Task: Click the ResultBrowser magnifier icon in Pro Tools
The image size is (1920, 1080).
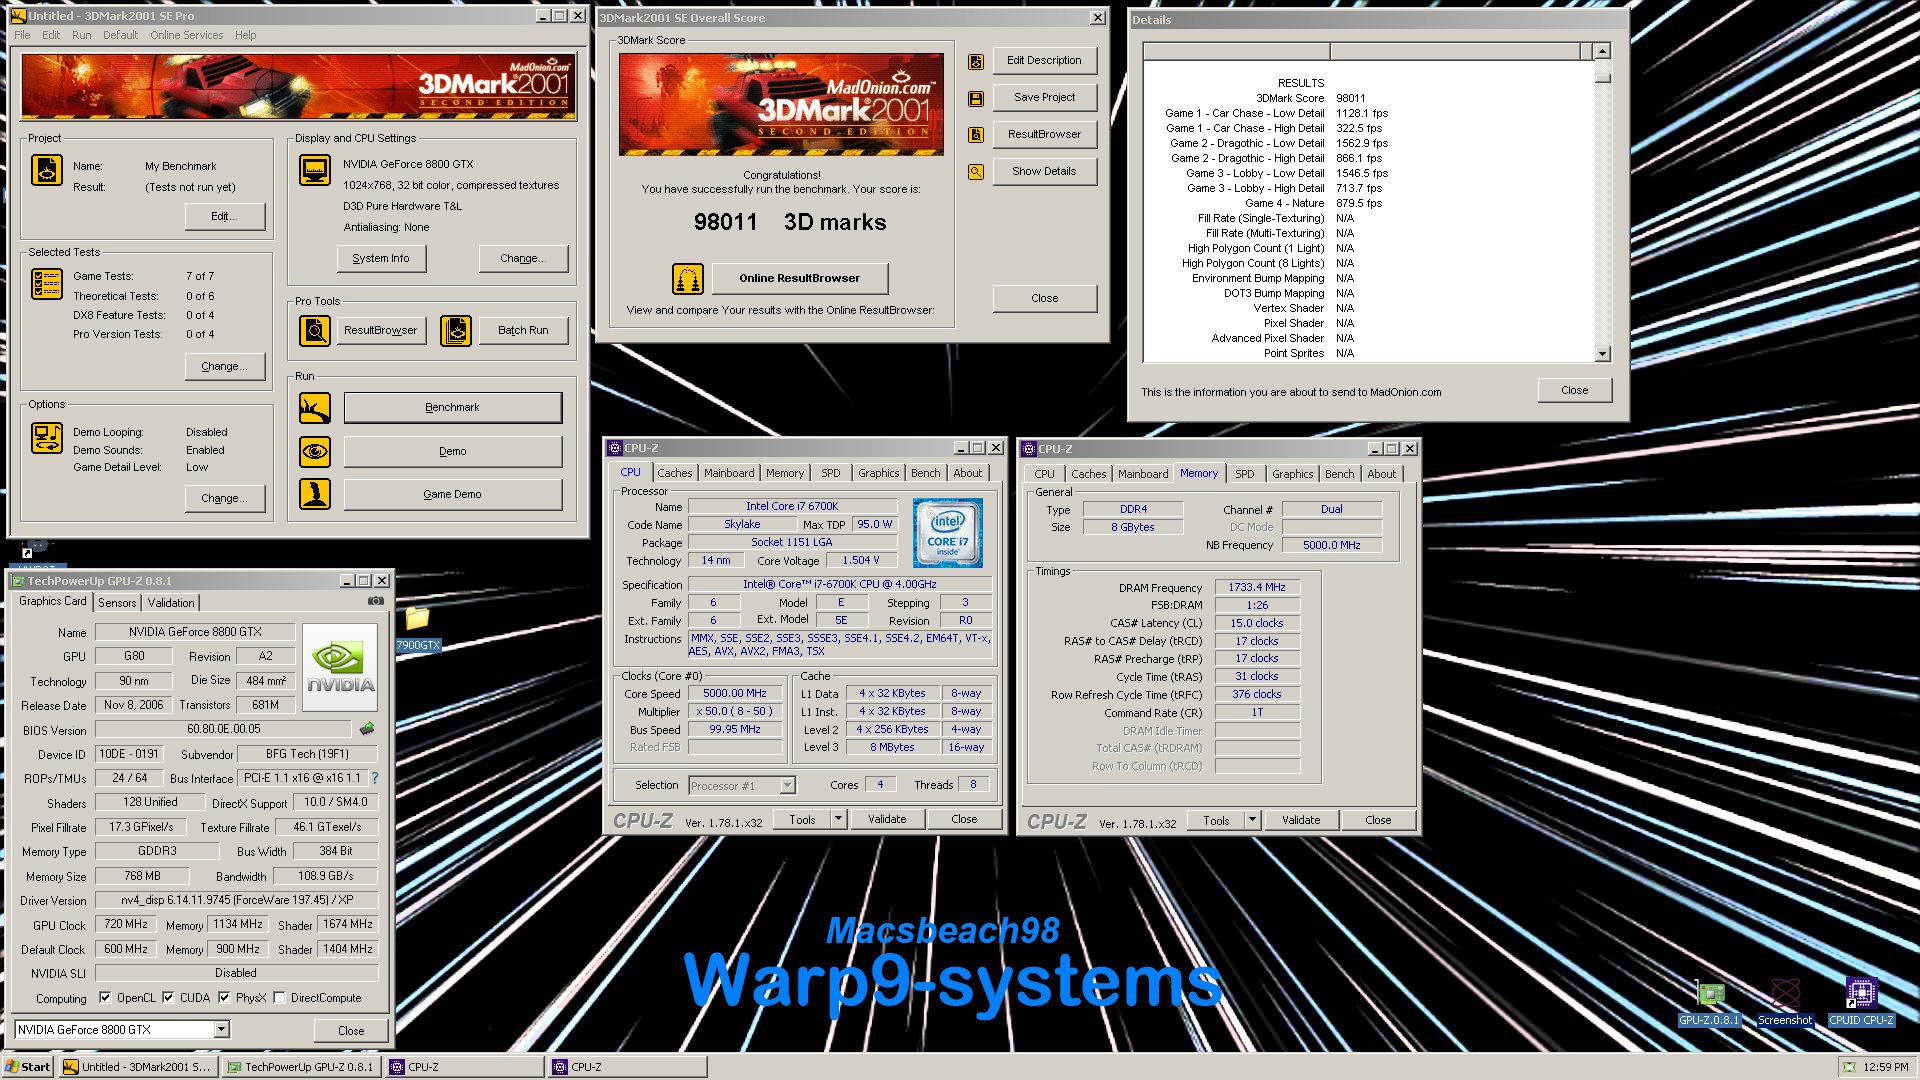Action: click(315, 330)
